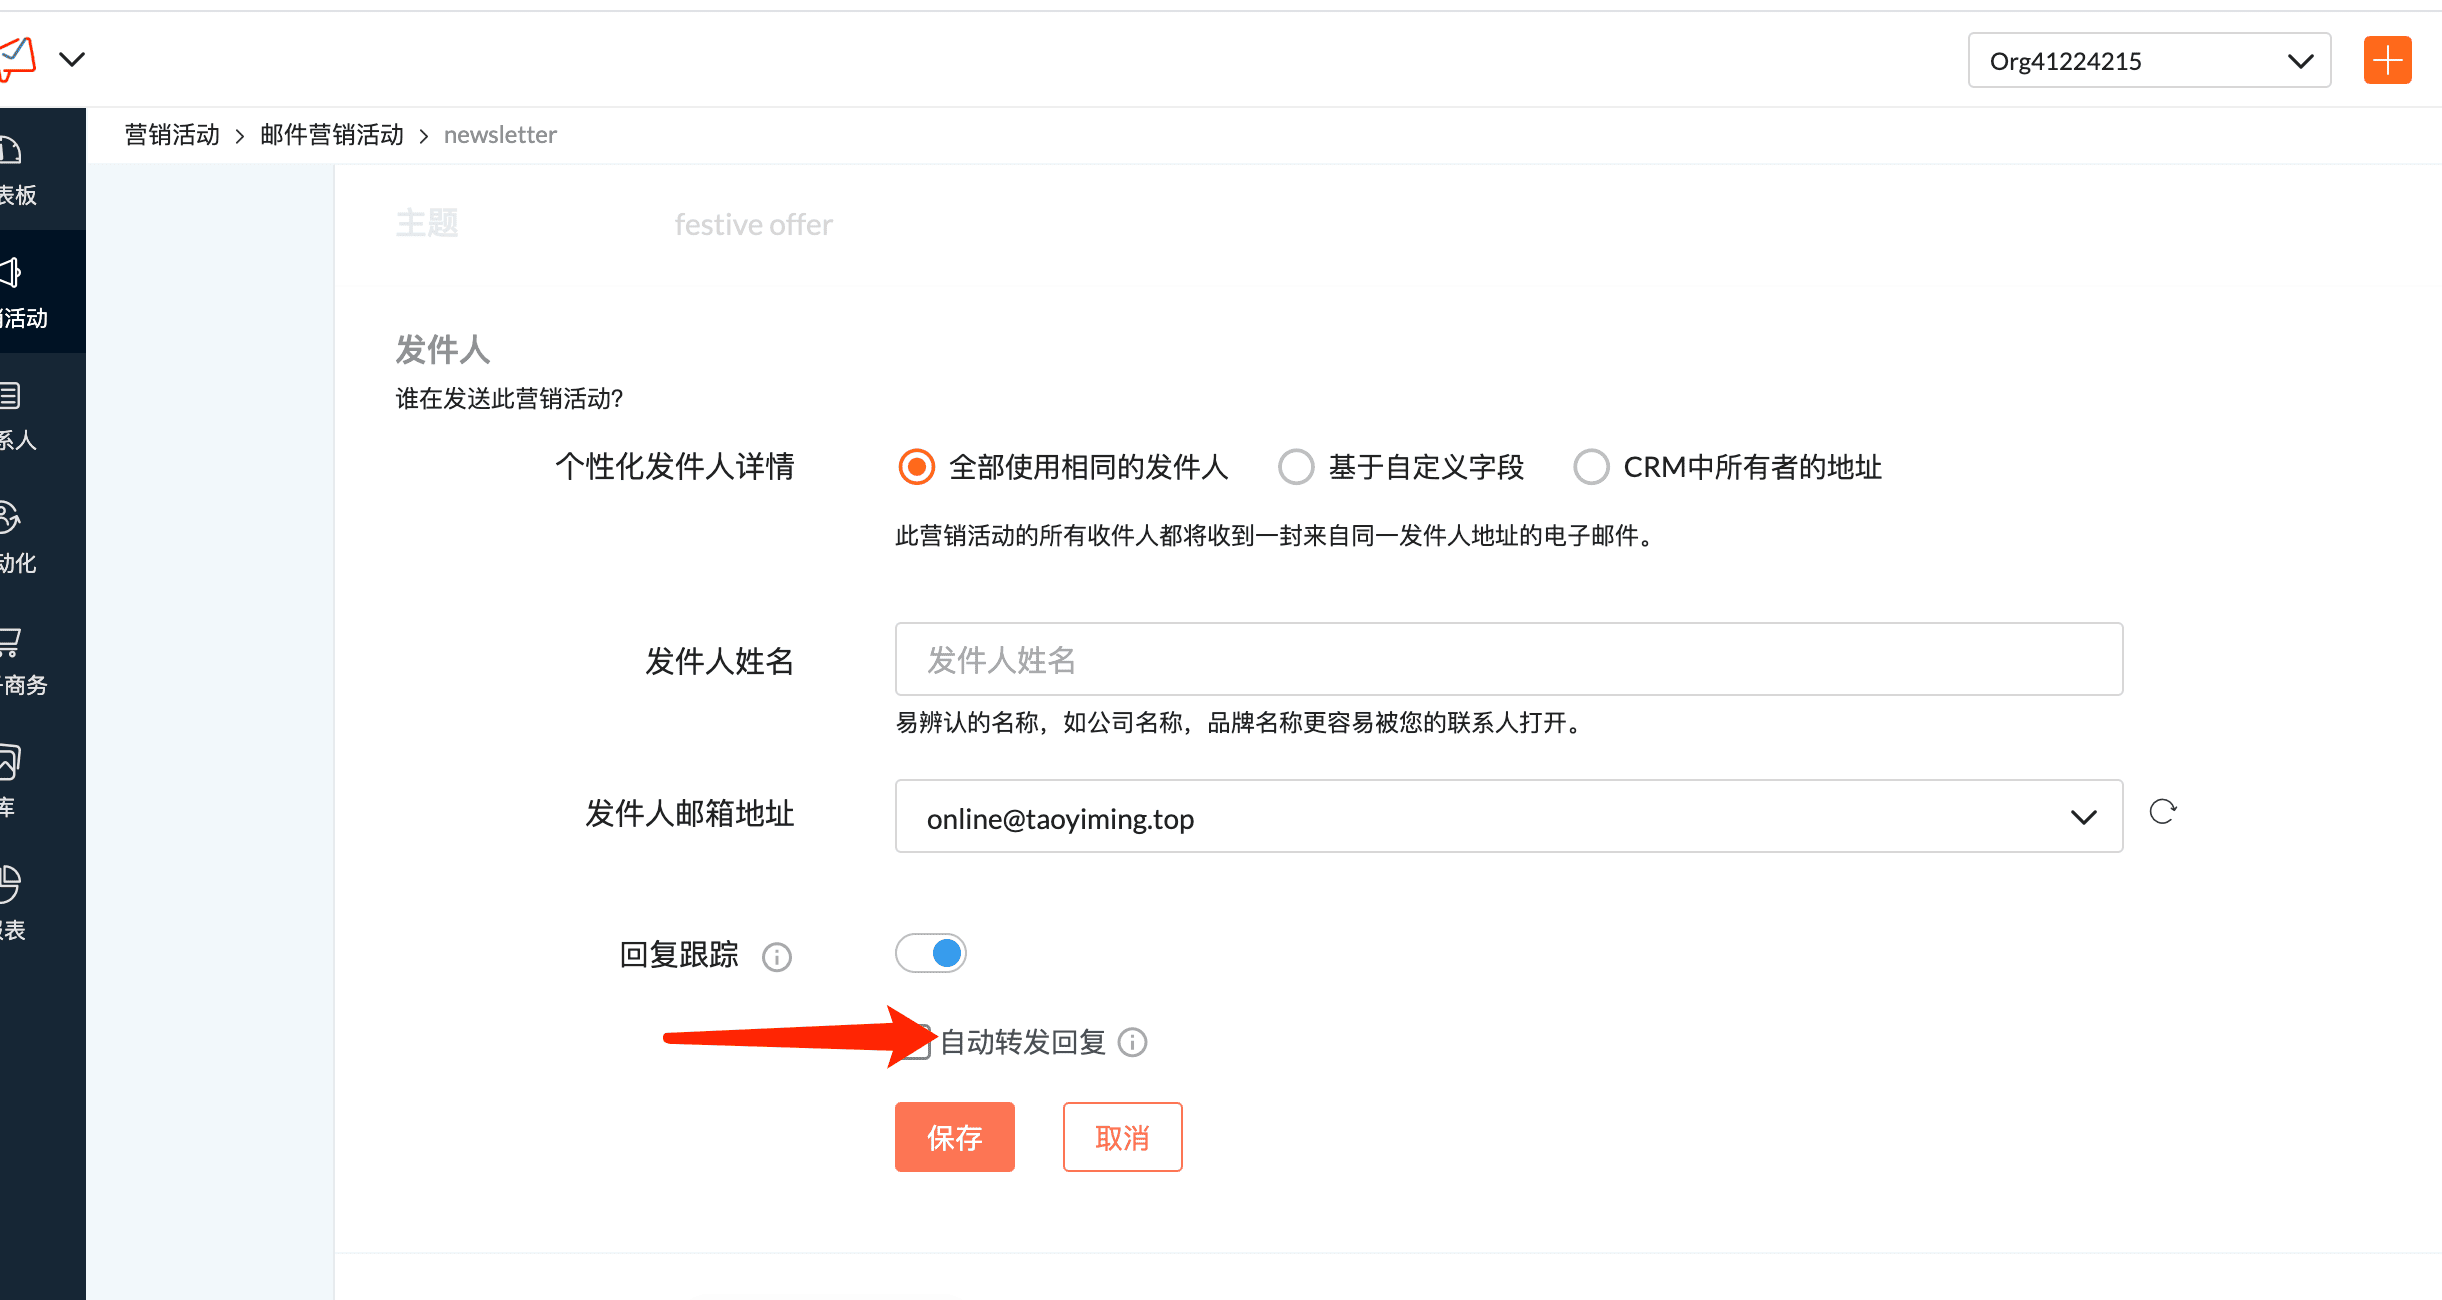The width and height of the screenshot is (2442, 1300).
Task: Click info icon next to 自动转发回复
Action: 1132,1042
